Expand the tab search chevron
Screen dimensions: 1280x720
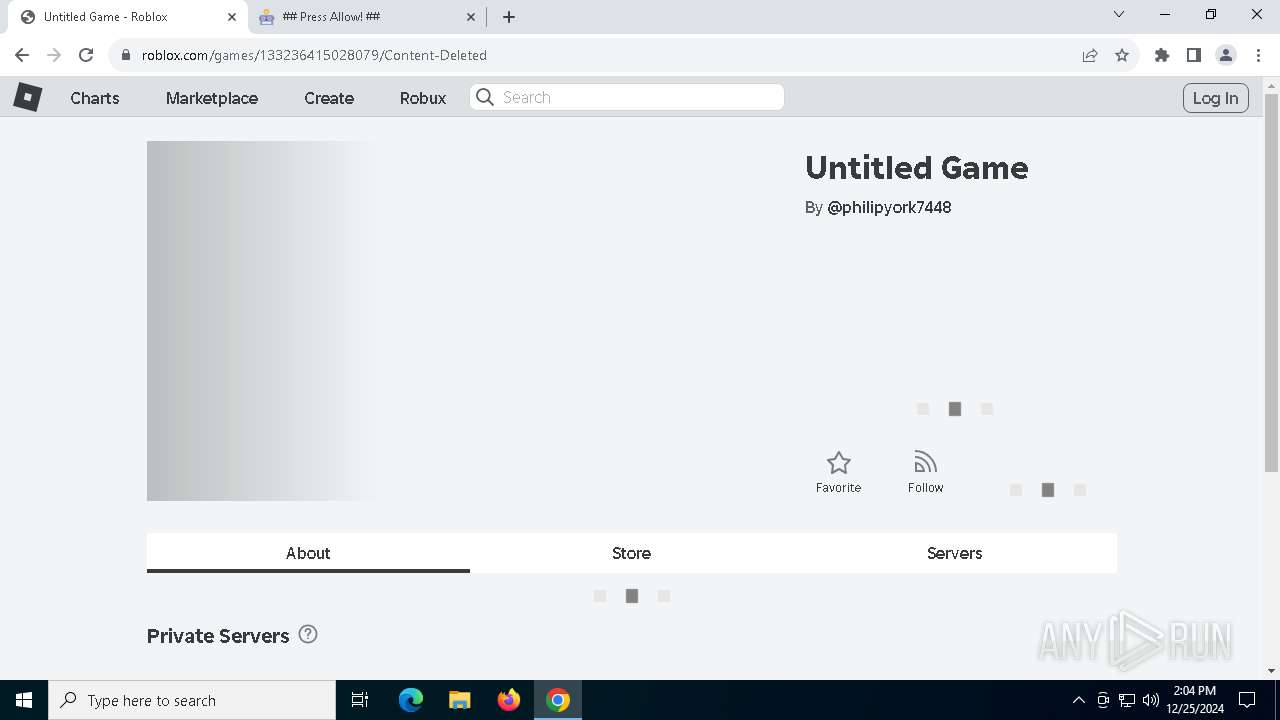(1119, 15)
